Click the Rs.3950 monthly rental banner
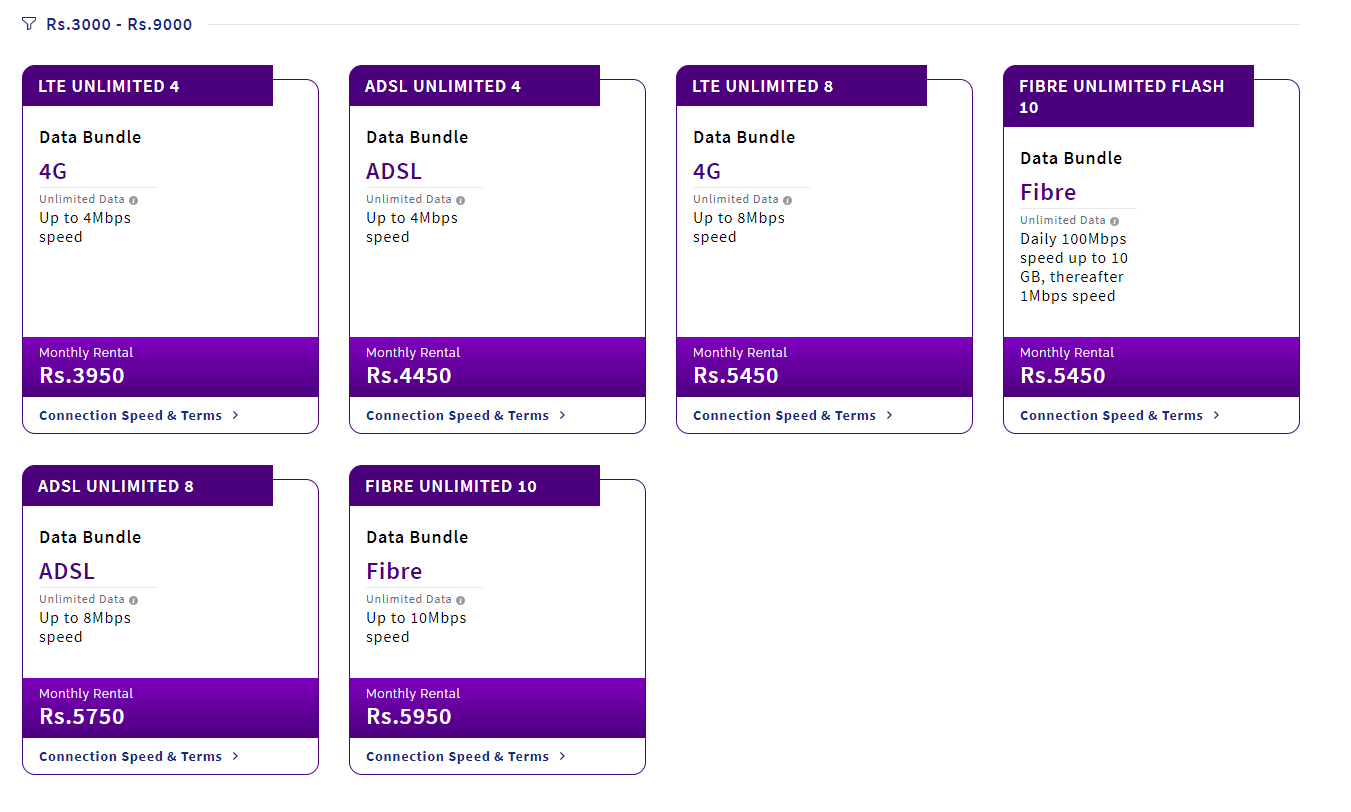The image size is (1351, 812). [170, 367]
